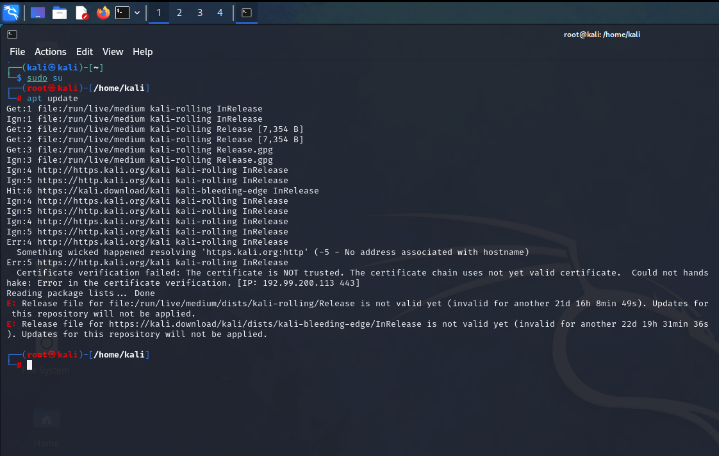Open the Edit menu
The height and width of the screenshot is (456, 719).
(x=84, y=51)
